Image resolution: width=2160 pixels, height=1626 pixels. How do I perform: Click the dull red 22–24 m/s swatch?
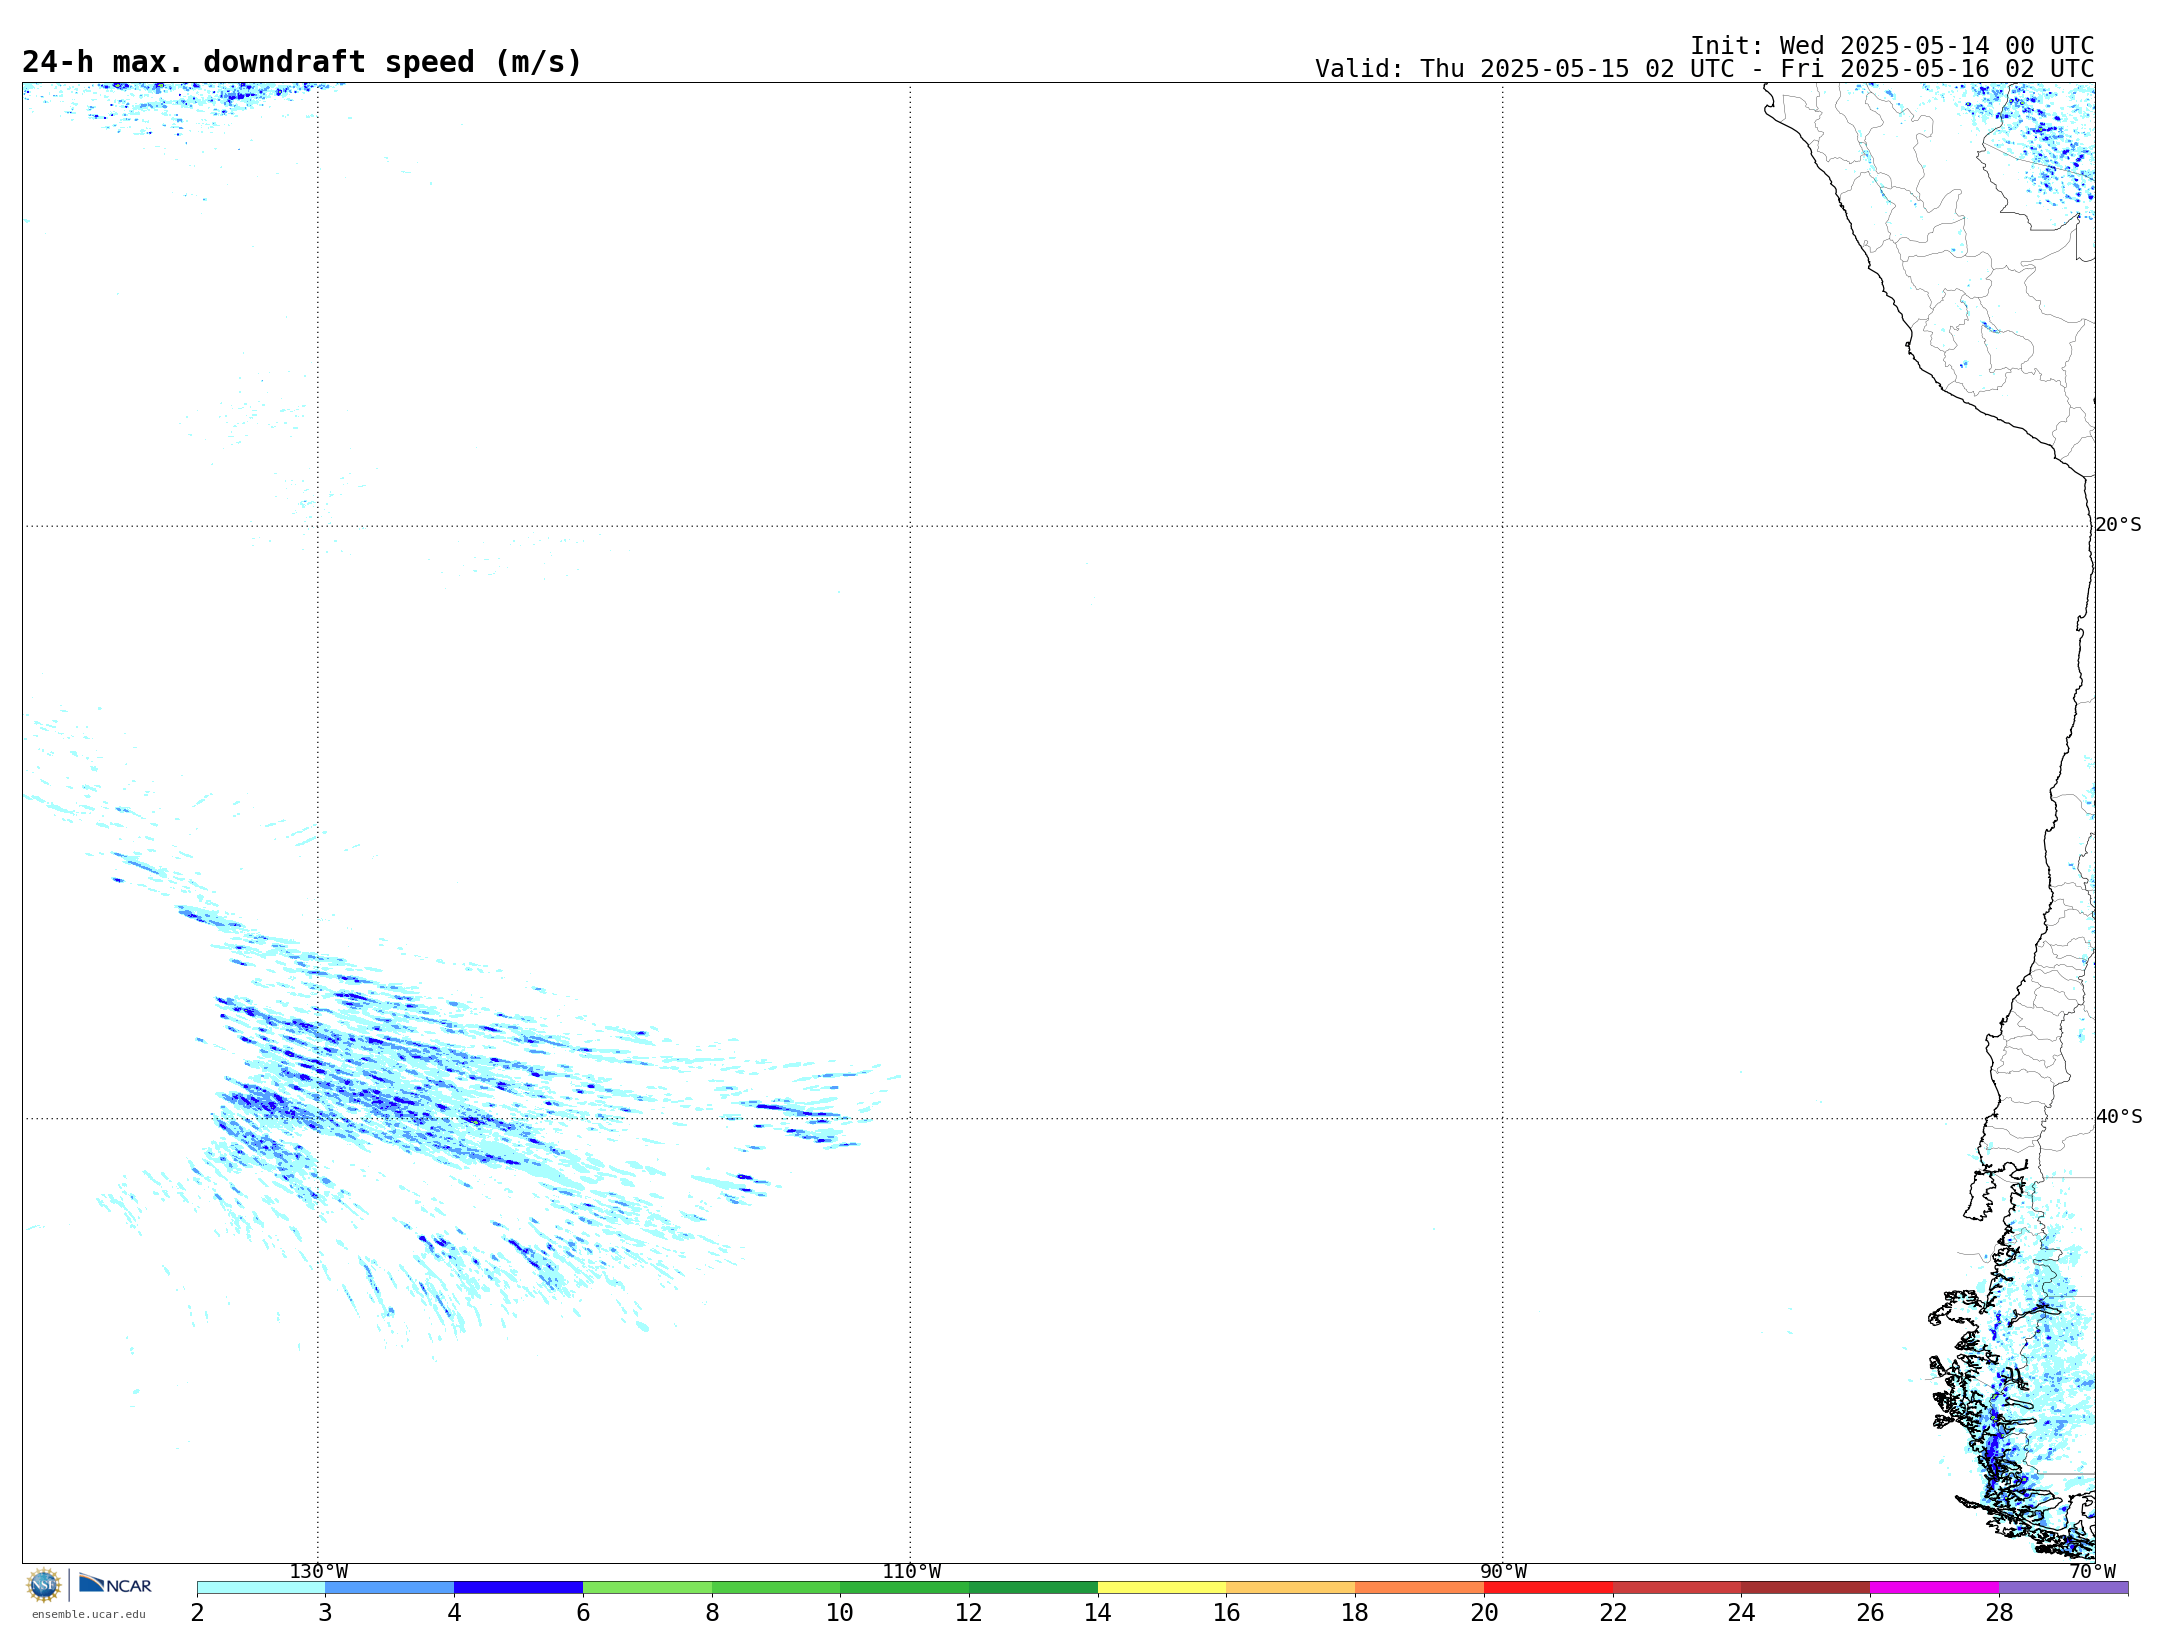click(x=1677, y=1588)
